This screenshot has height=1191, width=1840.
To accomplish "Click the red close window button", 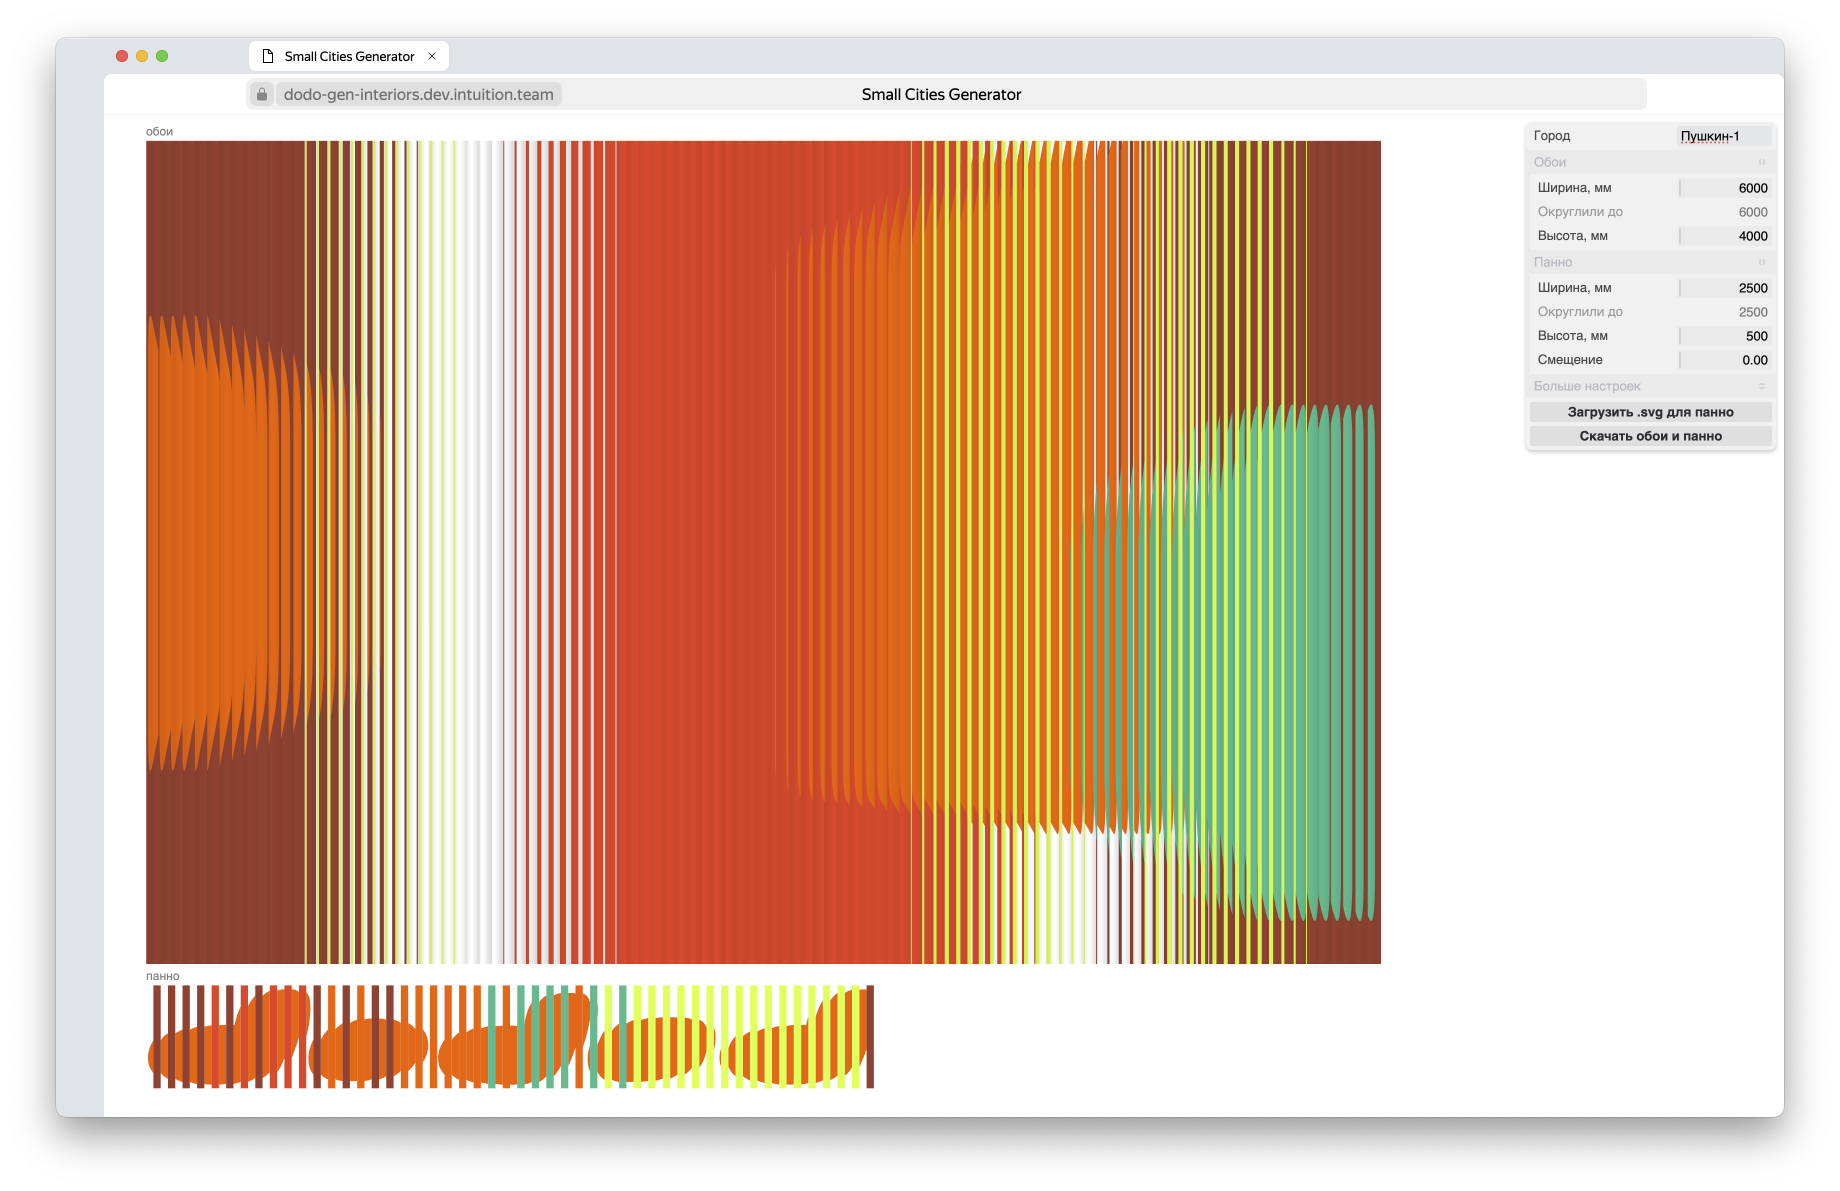I will point(122,56).
